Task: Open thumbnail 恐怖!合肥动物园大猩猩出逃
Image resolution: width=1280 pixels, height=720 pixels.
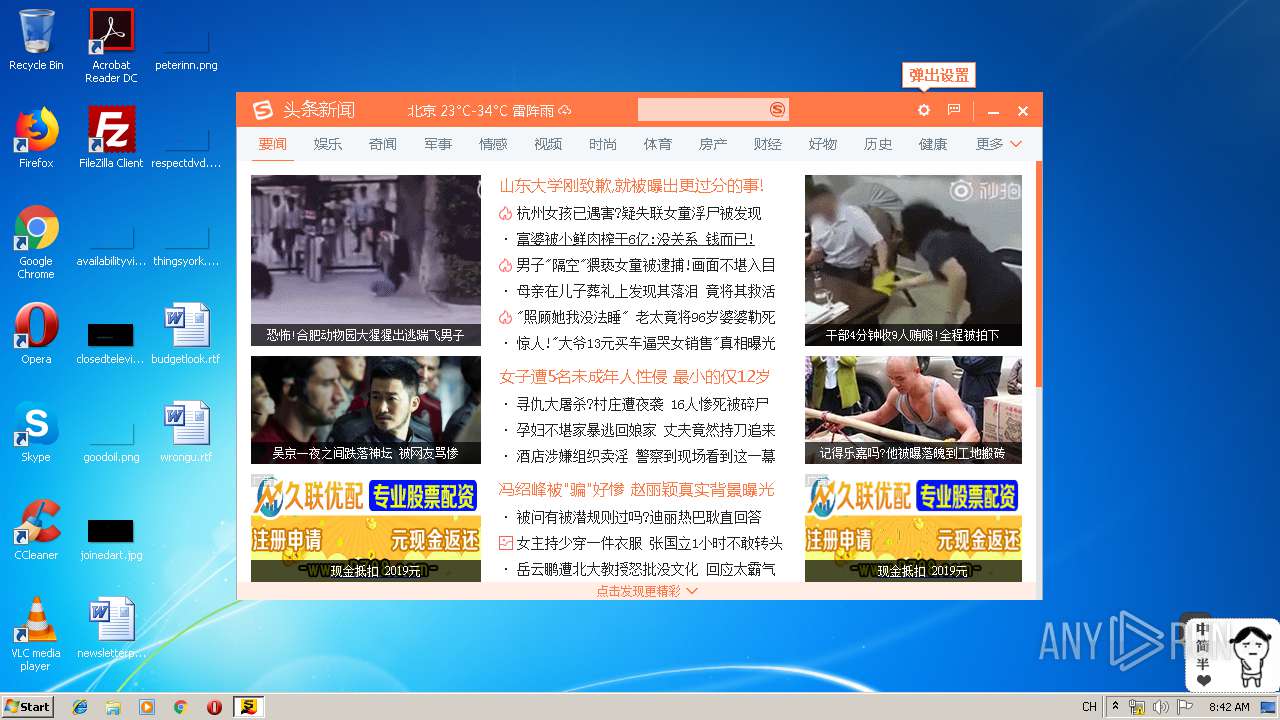Action: coord(365,260)
